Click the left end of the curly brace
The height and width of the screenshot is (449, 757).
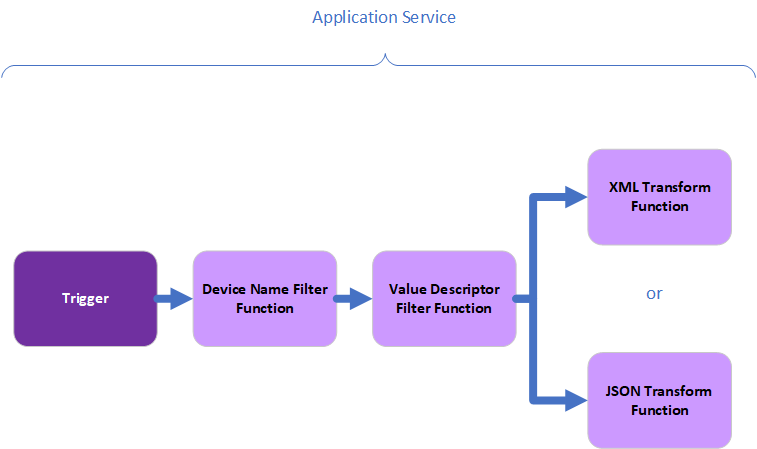tap(5, 74)
